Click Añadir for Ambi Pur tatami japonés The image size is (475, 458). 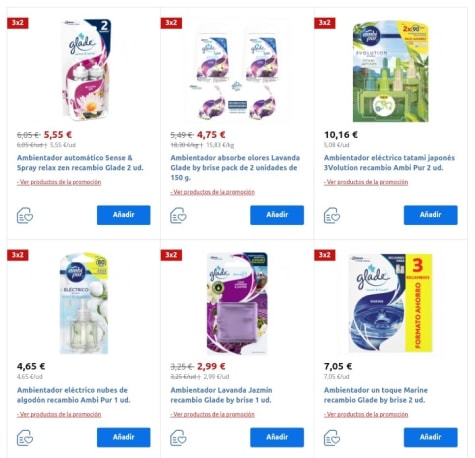pyautogui.click(x=431, y=215)
